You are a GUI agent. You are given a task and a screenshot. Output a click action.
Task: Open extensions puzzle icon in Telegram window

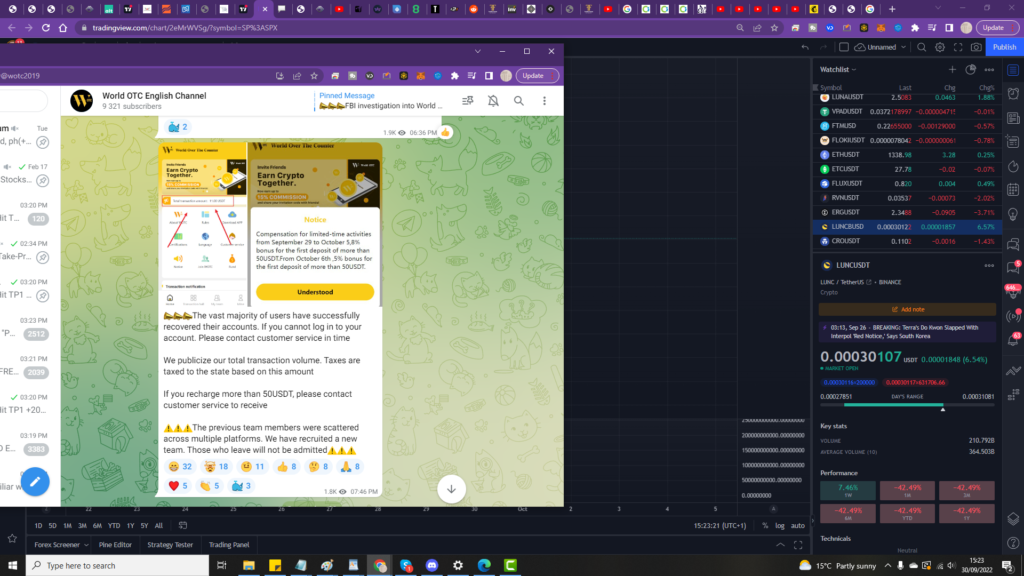pyautogui.click(x=455, y=76)
